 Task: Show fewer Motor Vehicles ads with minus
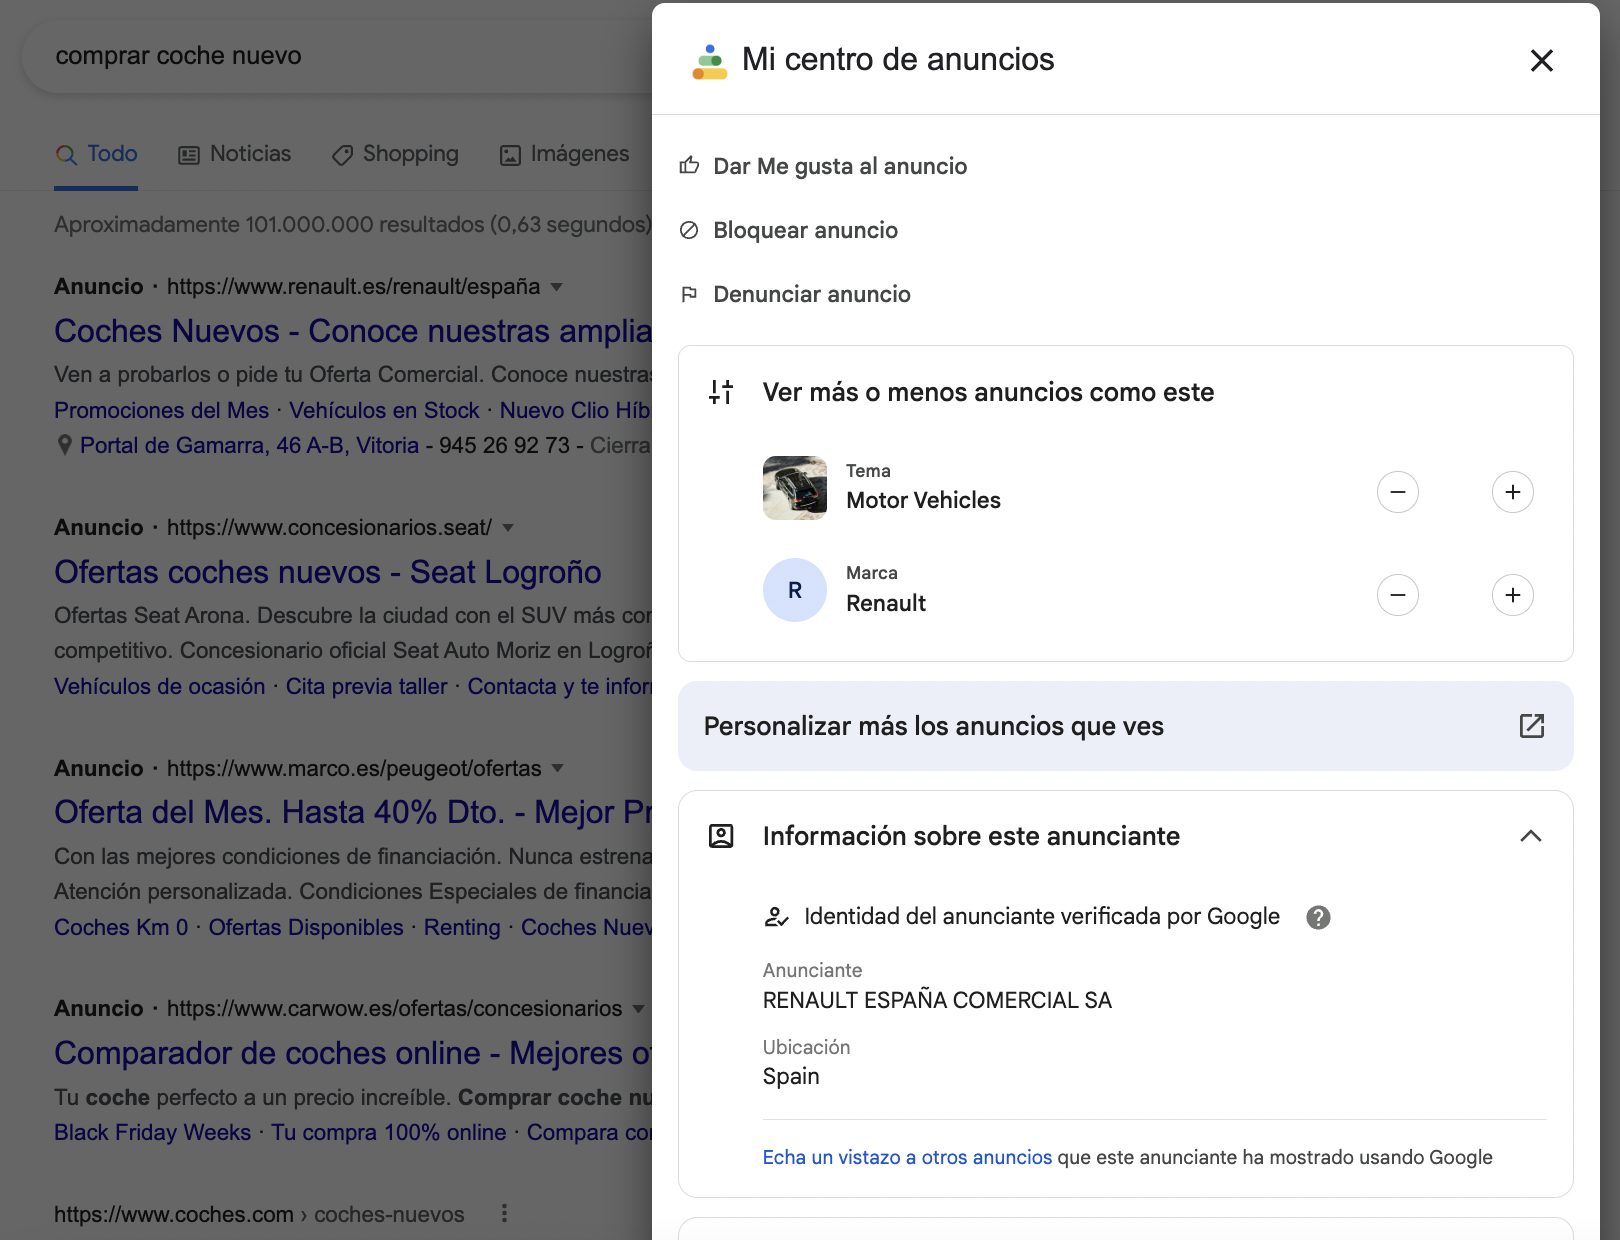click(1398, 492)
